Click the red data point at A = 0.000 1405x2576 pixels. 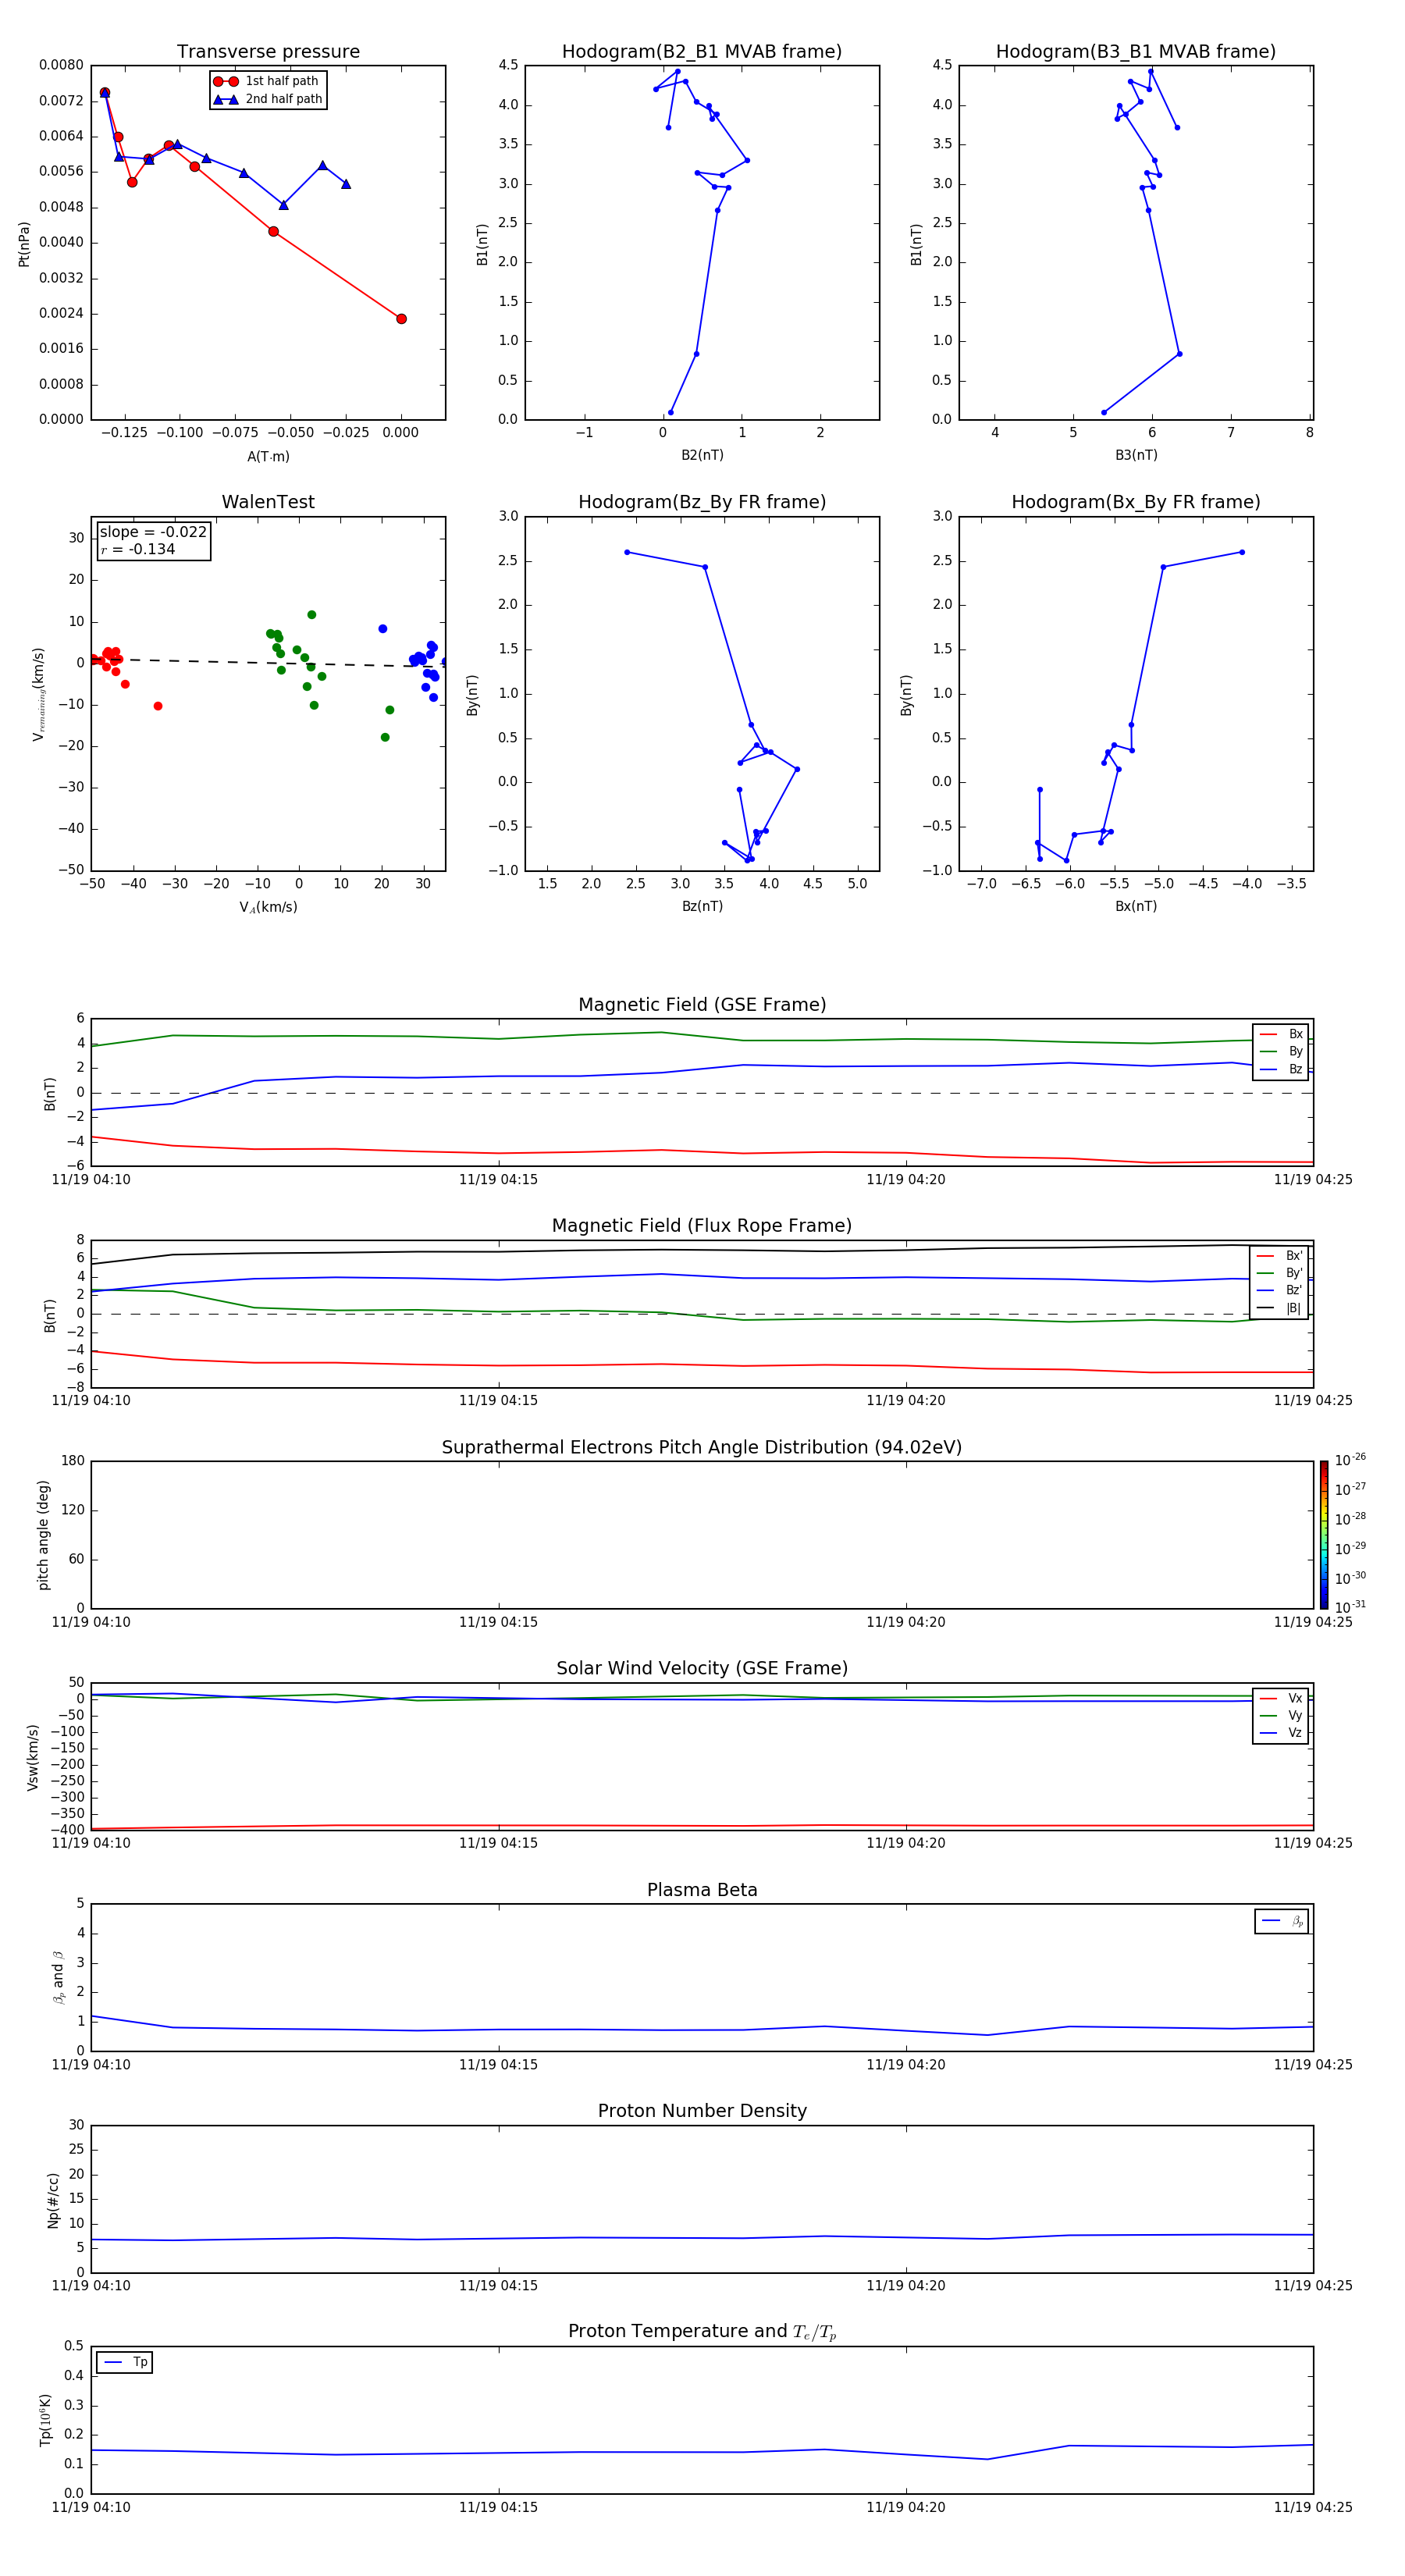click(401, 319)
